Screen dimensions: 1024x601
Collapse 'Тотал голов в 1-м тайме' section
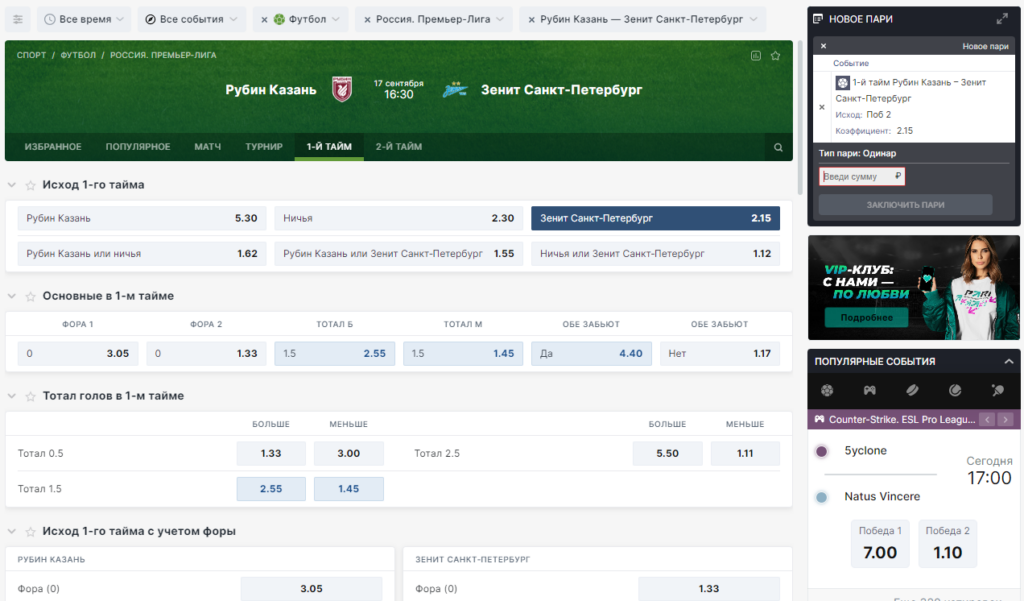coord(12,396)
